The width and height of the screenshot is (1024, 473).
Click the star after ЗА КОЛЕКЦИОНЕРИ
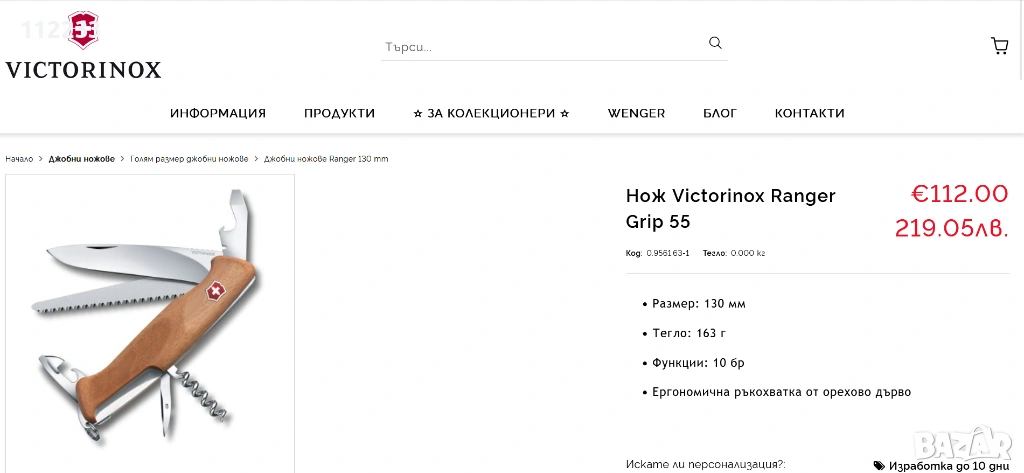pyautogui.click(x=565, y=114)
